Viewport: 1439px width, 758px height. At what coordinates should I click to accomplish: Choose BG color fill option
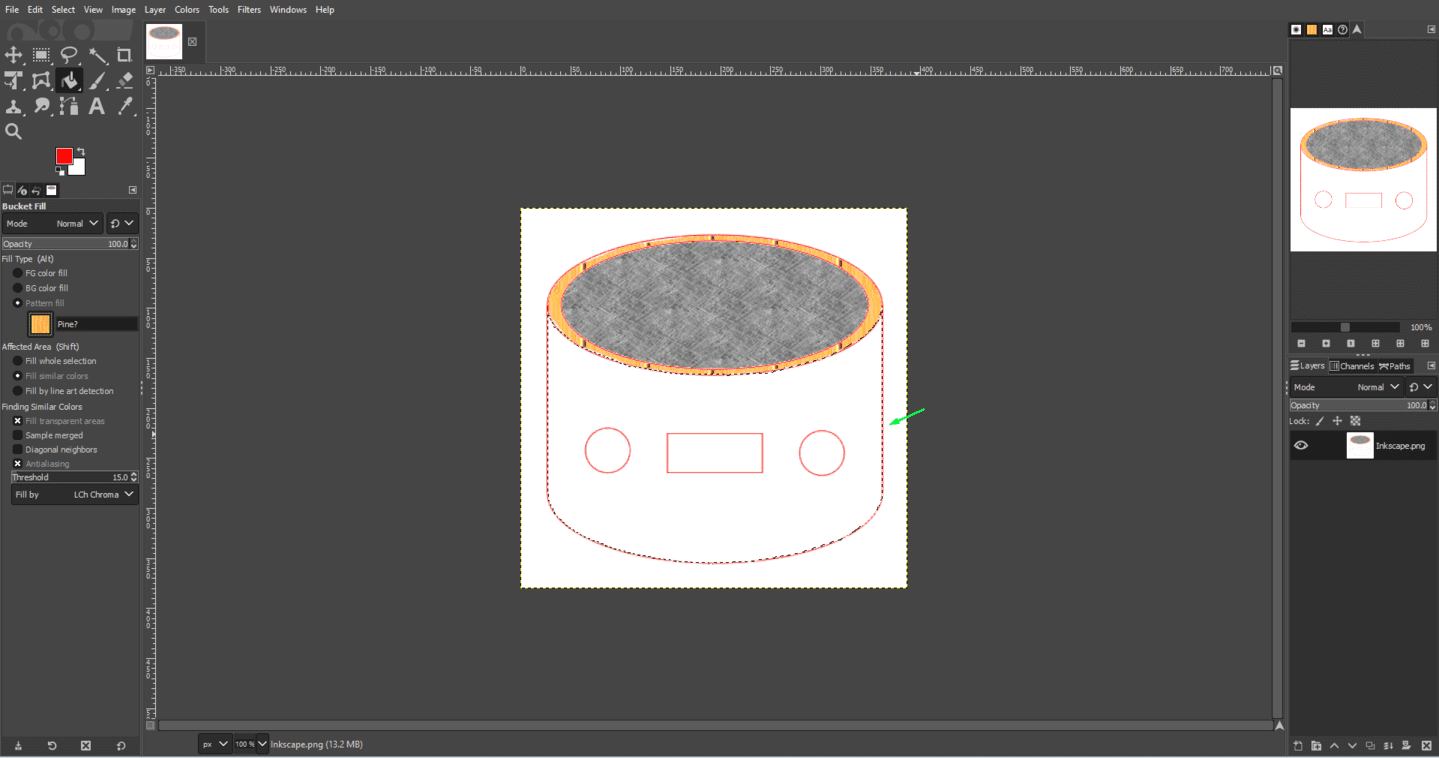tap(40, 288)
